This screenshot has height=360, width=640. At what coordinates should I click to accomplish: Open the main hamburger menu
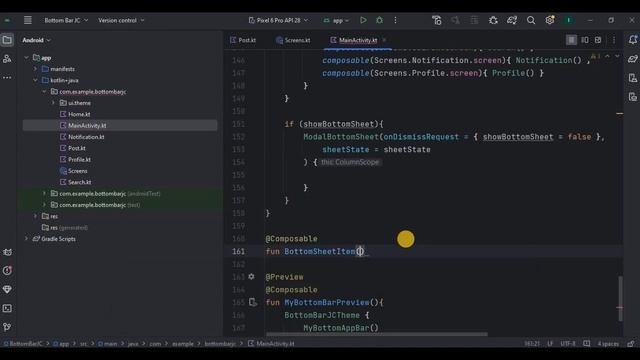tap(28, 20)
